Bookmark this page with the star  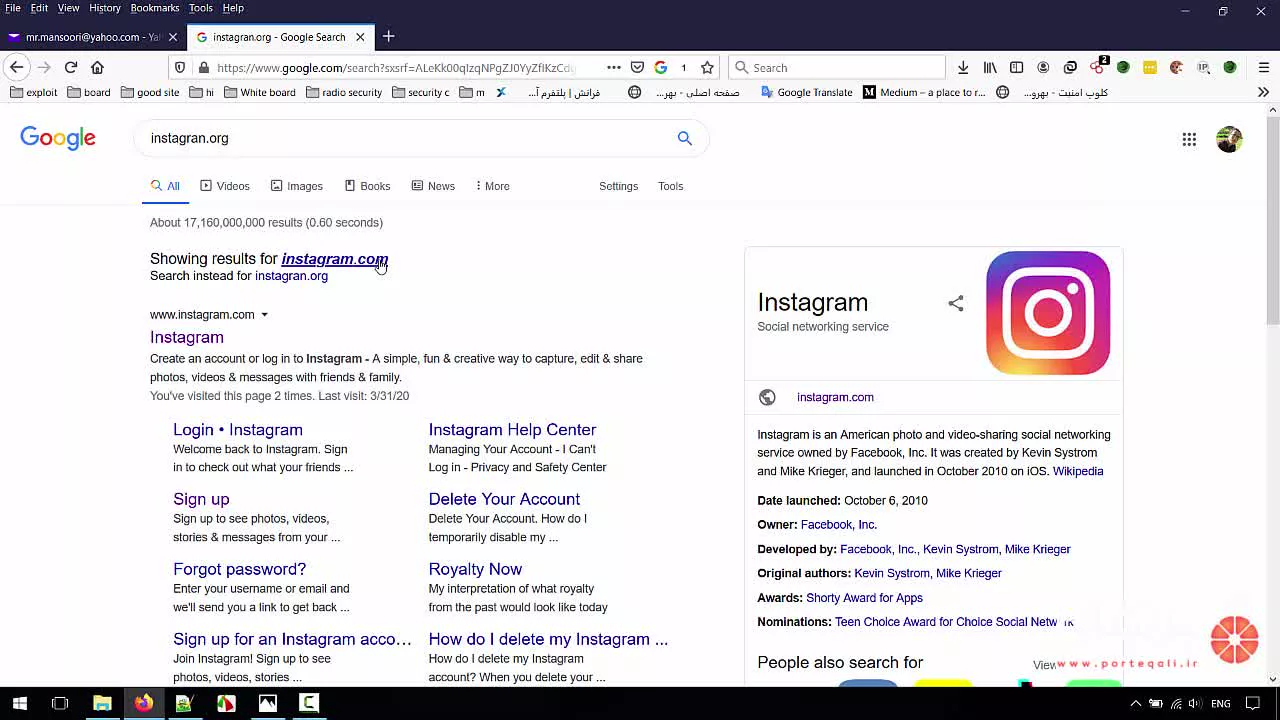pos(708,67)
